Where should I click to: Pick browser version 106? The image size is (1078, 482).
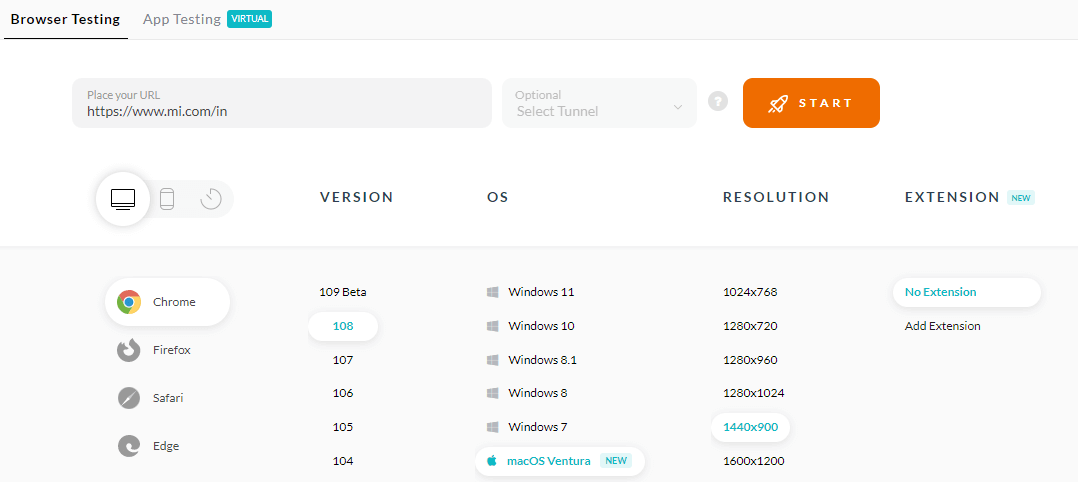(343, 393)
